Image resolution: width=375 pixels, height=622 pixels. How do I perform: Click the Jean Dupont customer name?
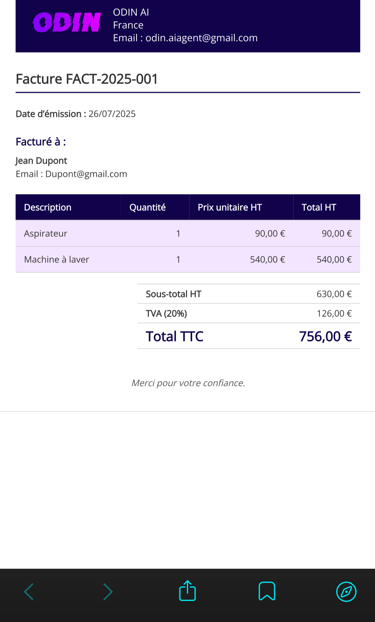point(41,161)
